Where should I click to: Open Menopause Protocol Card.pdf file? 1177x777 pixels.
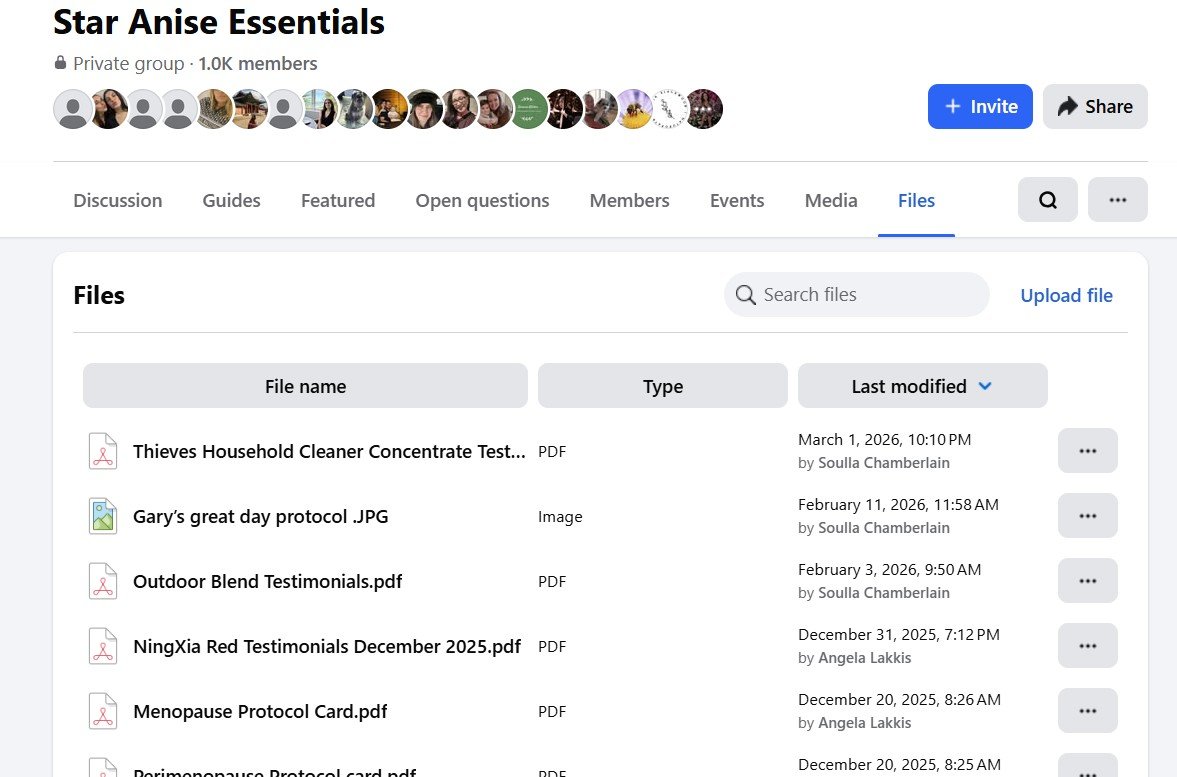click(260, 712)
